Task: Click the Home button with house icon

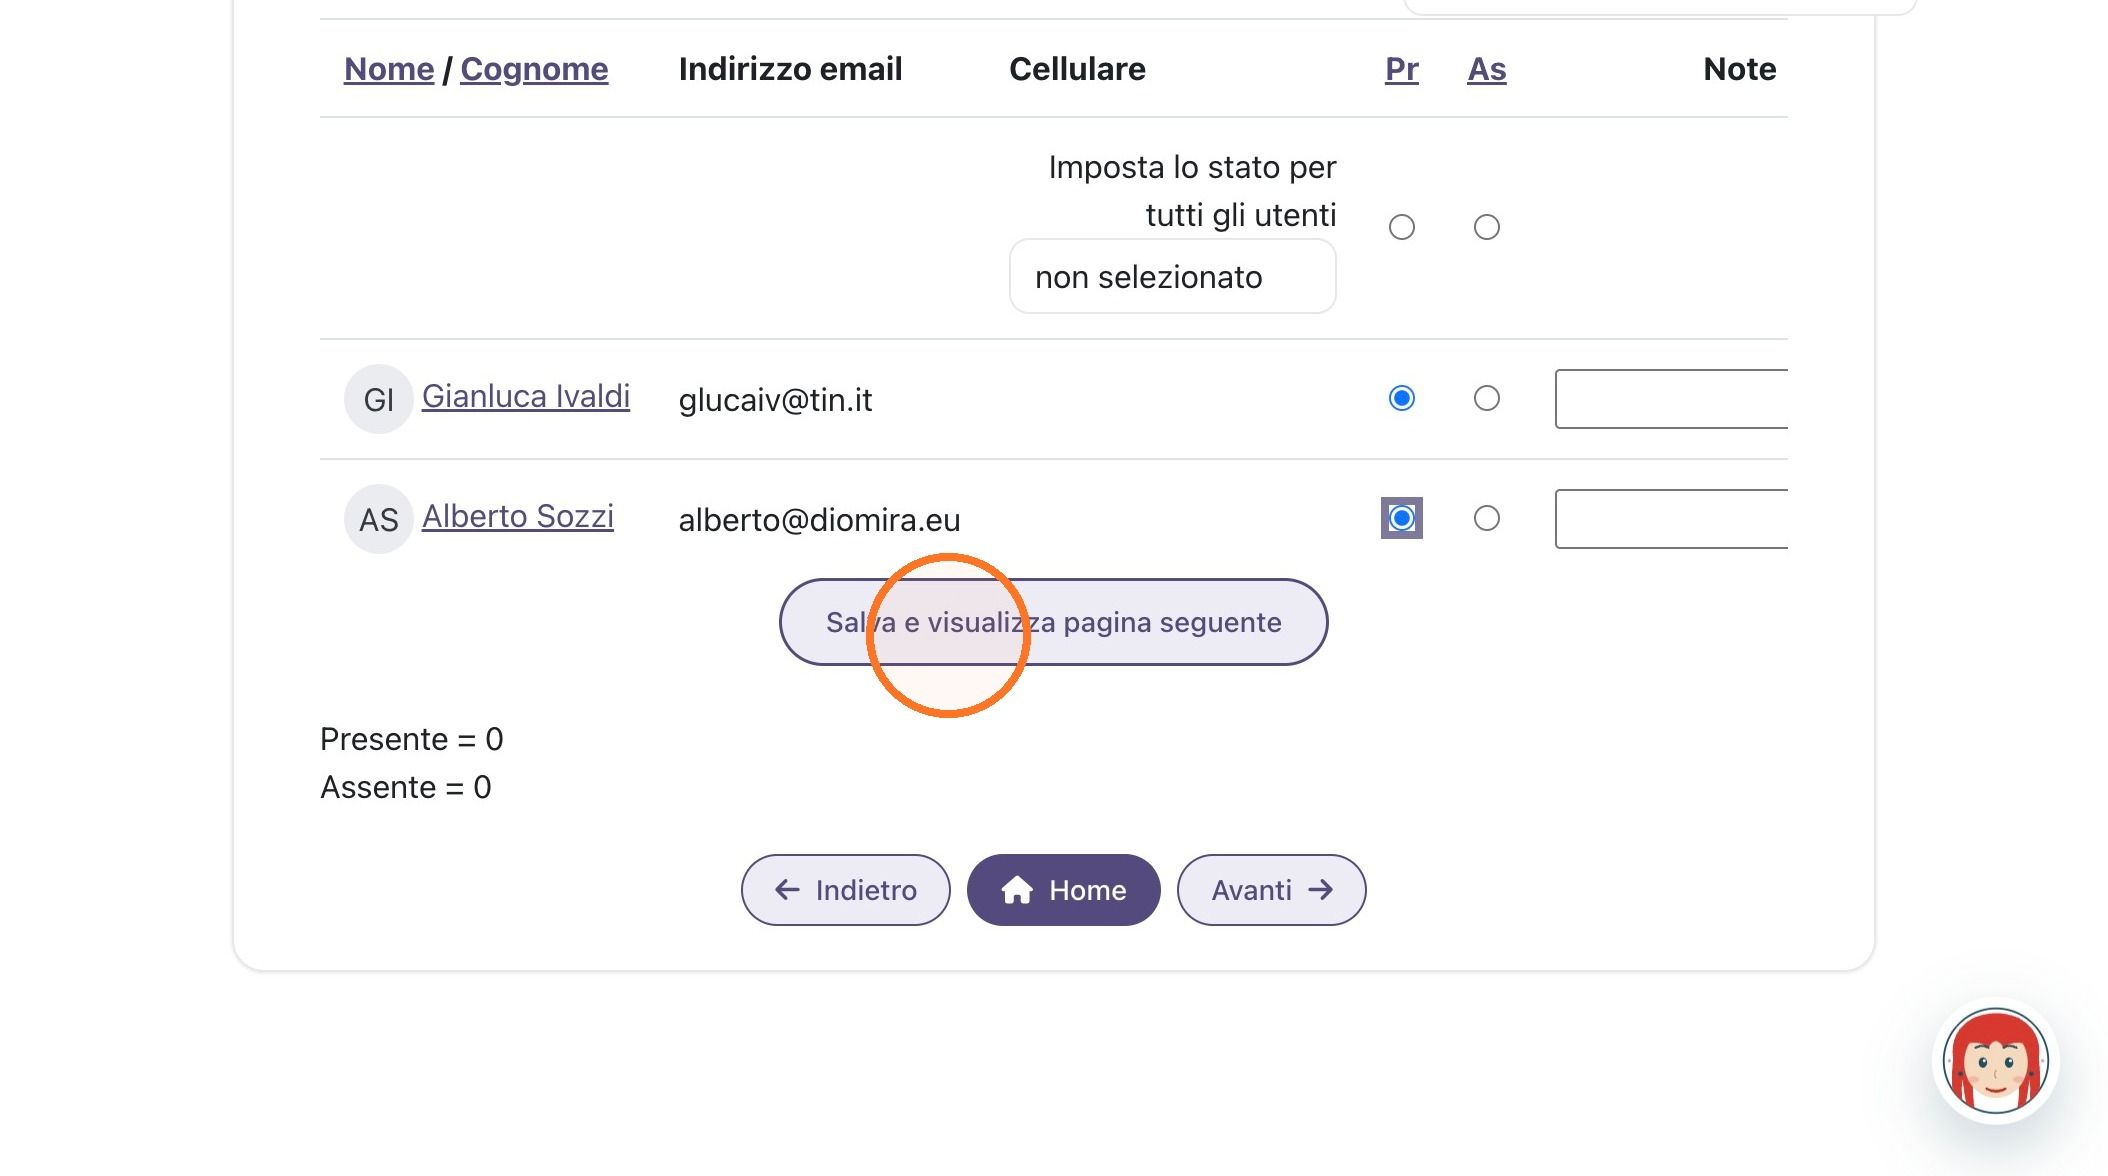Action: pos(1063,890)
